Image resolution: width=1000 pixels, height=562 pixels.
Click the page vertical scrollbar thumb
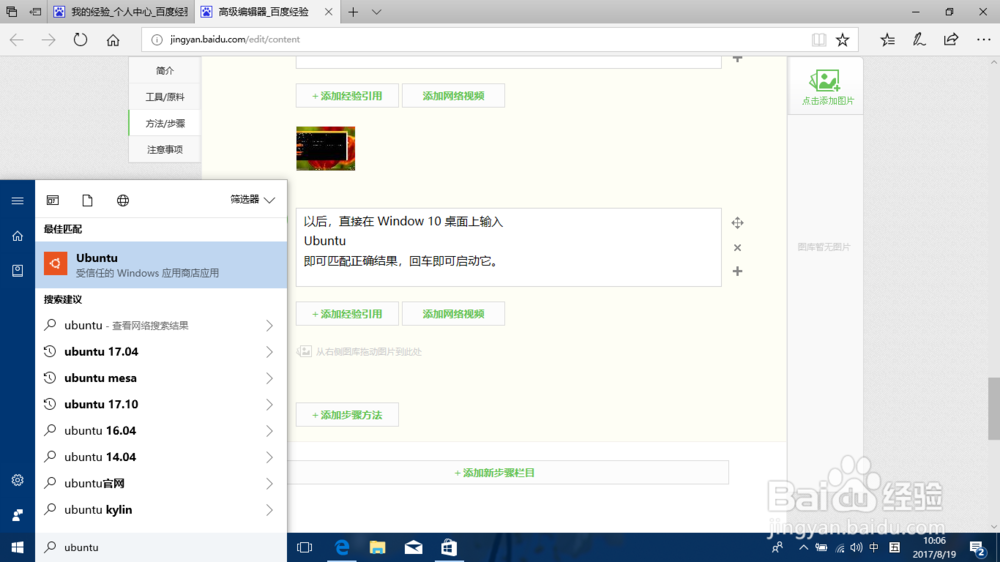pos(994,408)
